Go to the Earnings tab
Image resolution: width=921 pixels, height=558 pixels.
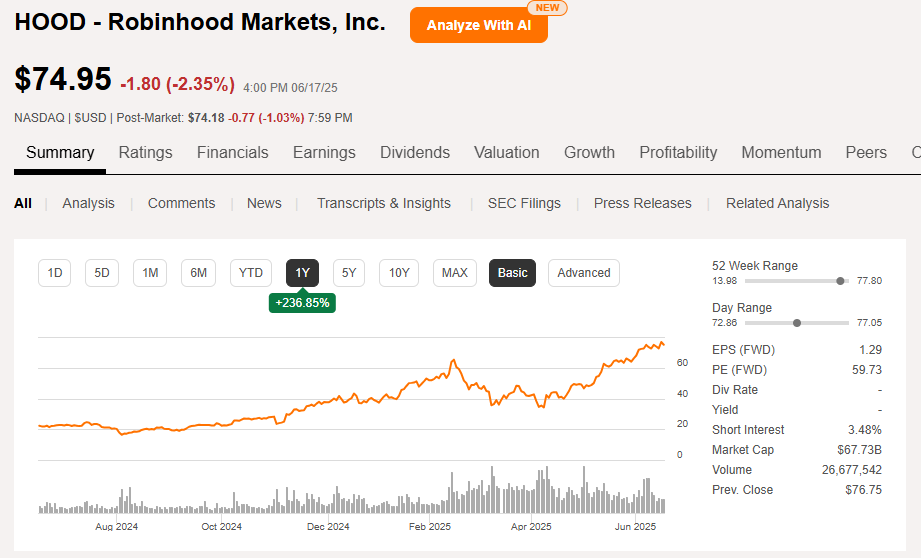coord(324,152)
